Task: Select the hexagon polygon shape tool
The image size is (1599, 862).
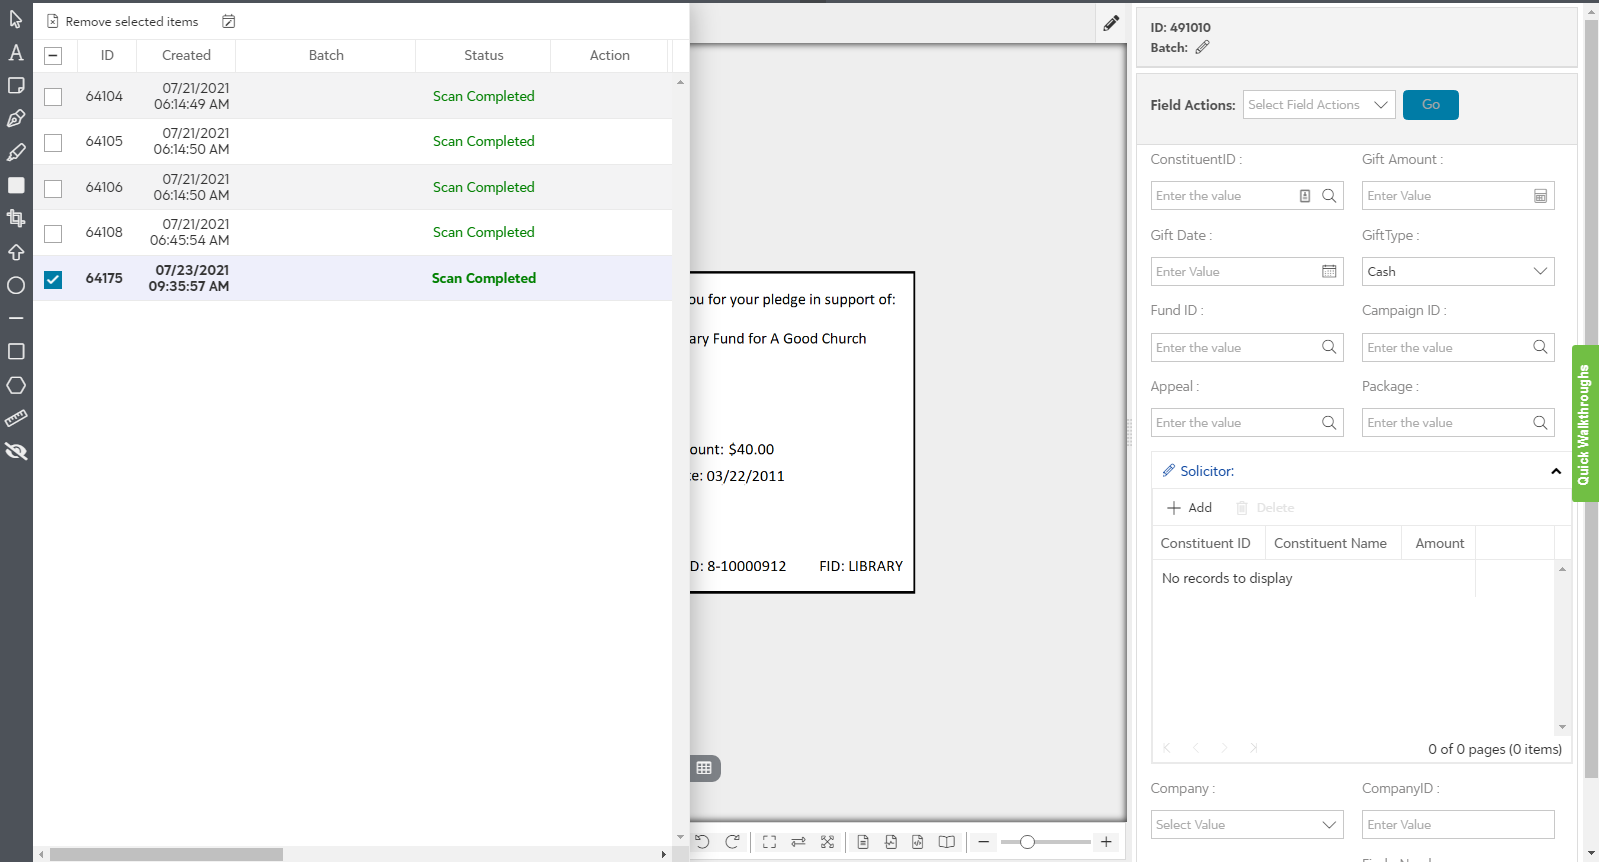Action: click(16, 385)
